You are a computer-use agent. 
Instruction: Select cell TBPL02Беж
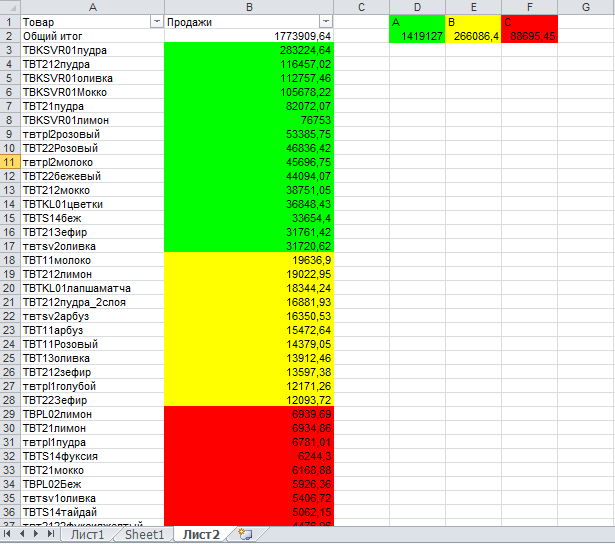coord(92,484)
